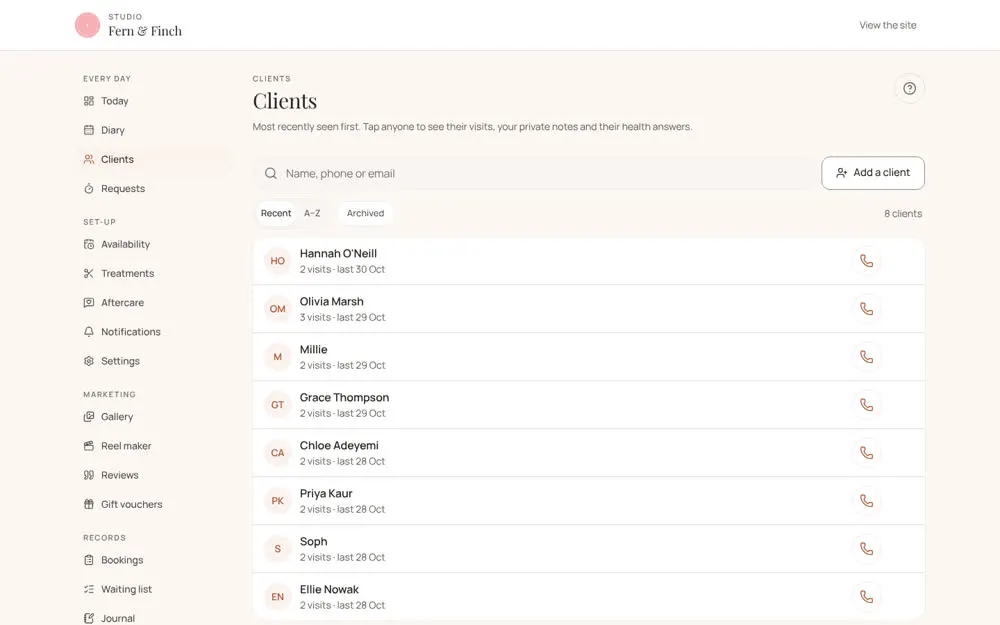1000x625 pixels.
Task: Click the Settings gear icon
Action: point(89,361)
